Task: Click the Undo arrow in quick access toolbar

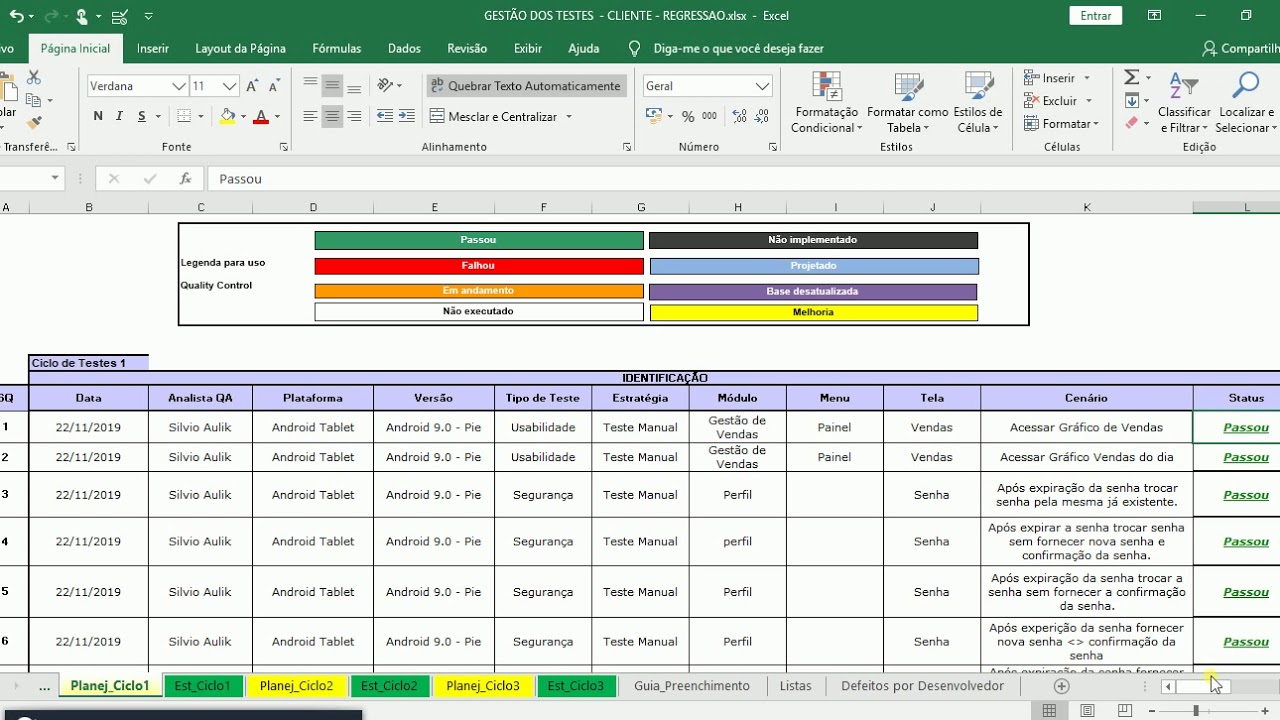Action: [16, 16]
